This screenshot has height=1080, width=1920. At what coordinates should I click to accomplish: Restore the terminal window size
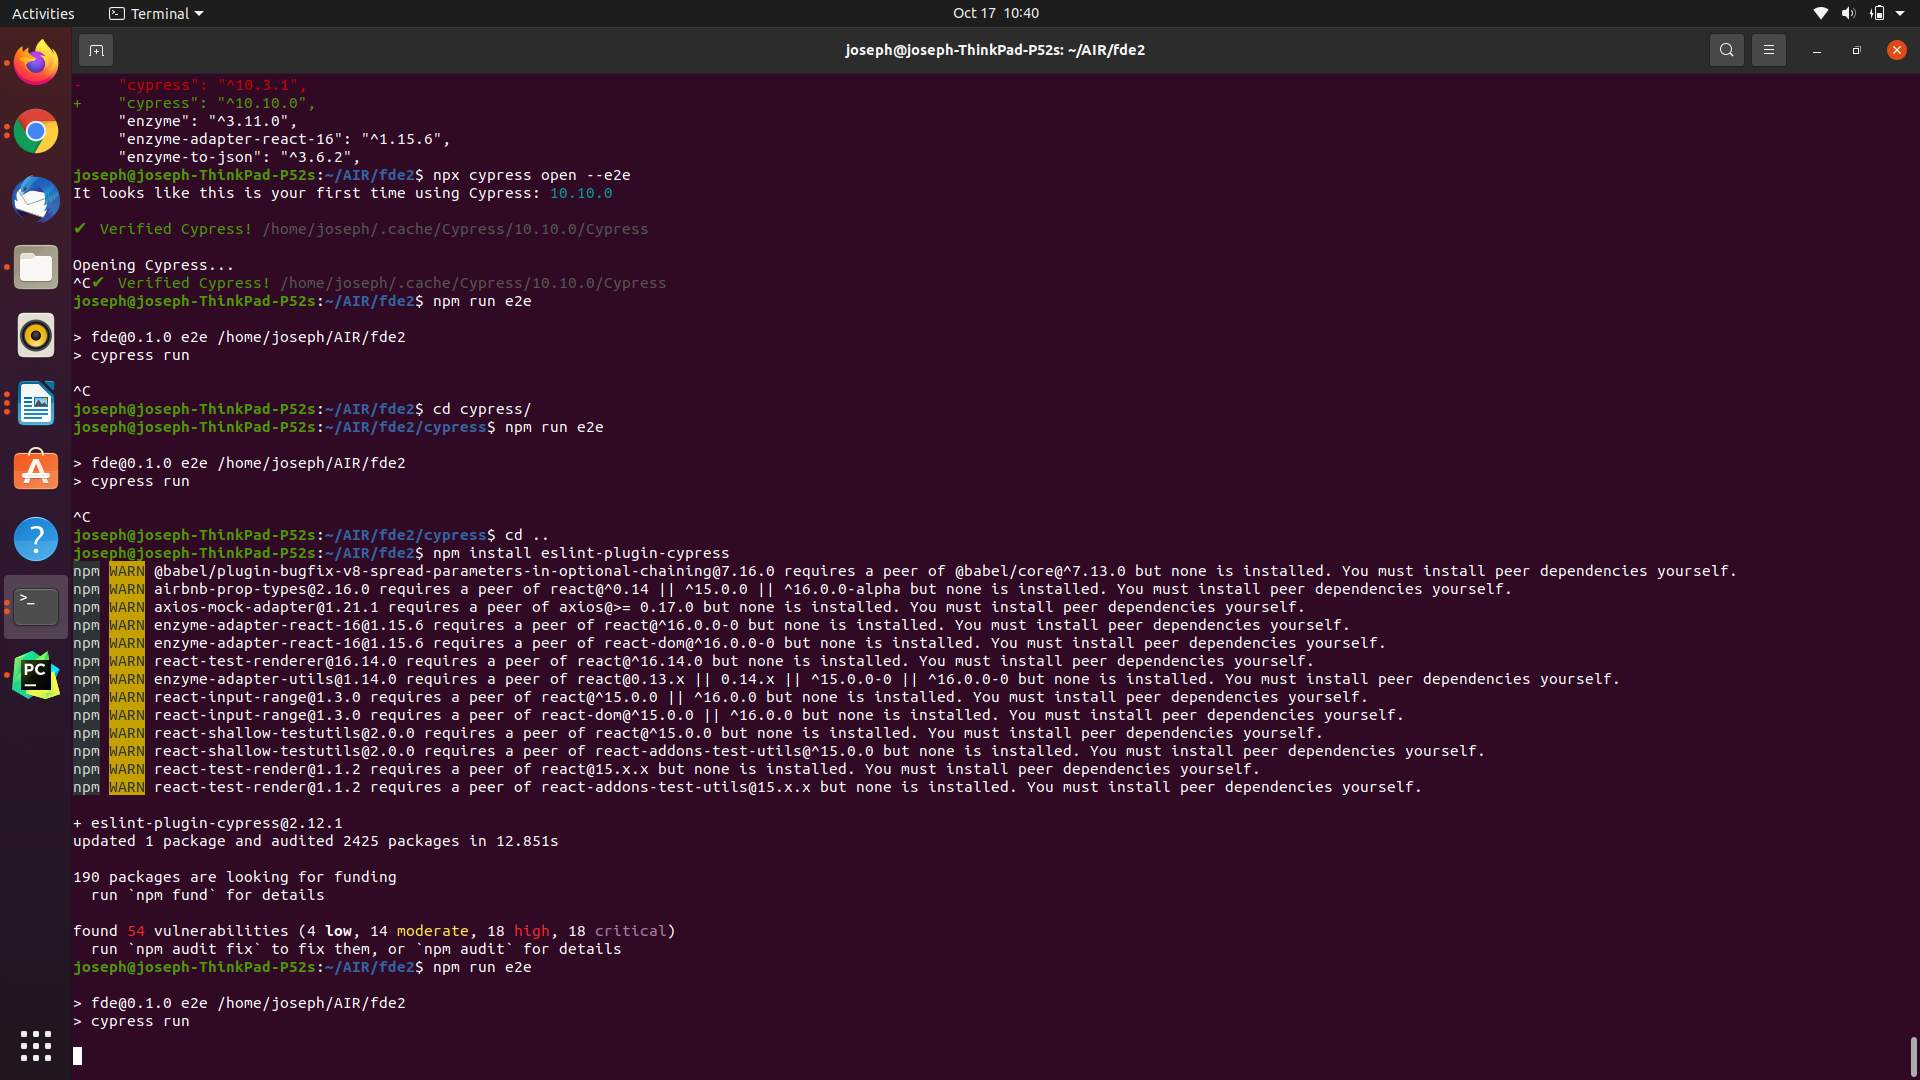pos(1856,50)
